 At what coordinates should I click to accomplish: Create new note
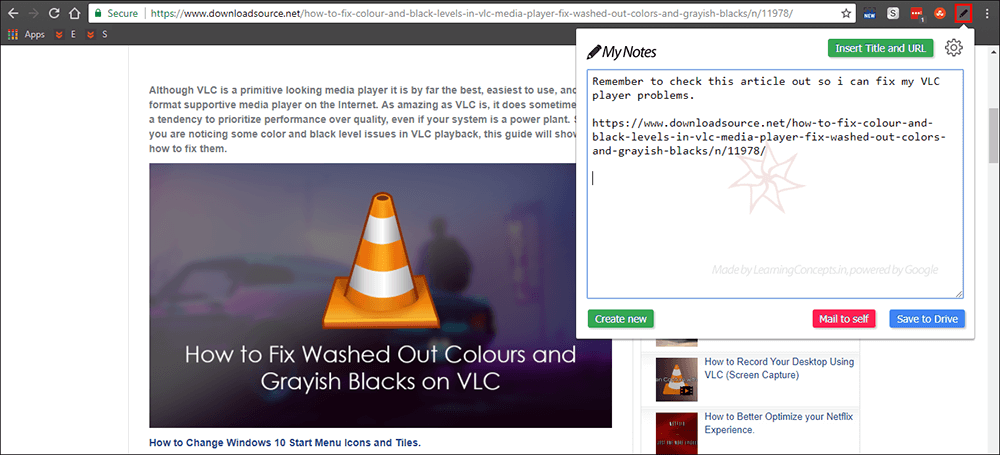pos(621,318)
